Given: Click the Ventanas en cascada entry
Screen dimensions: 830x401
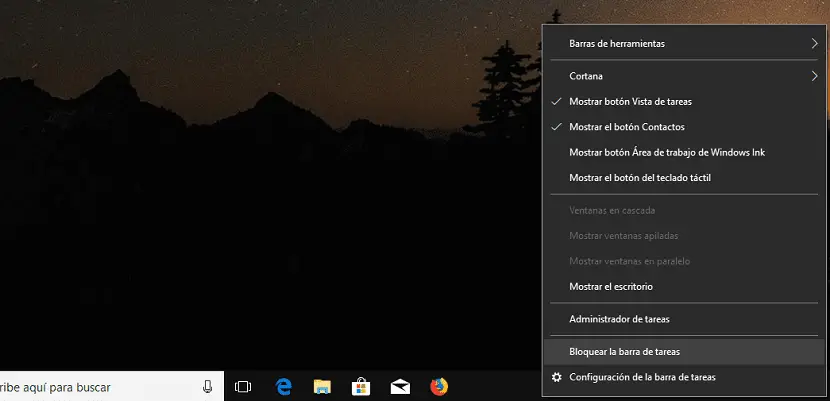Looking at the screenshot, I should pos(684,211).
